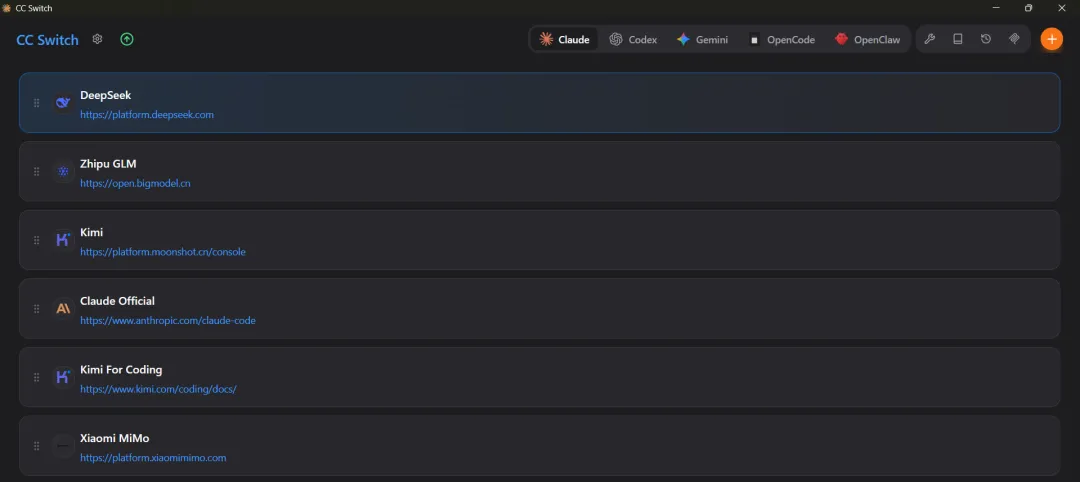Image resolution: width=1080 pixels, height=482 pixels.
Task: Minimize the CC Switch window
Action: pyautogui.click(x=996, y=8)
